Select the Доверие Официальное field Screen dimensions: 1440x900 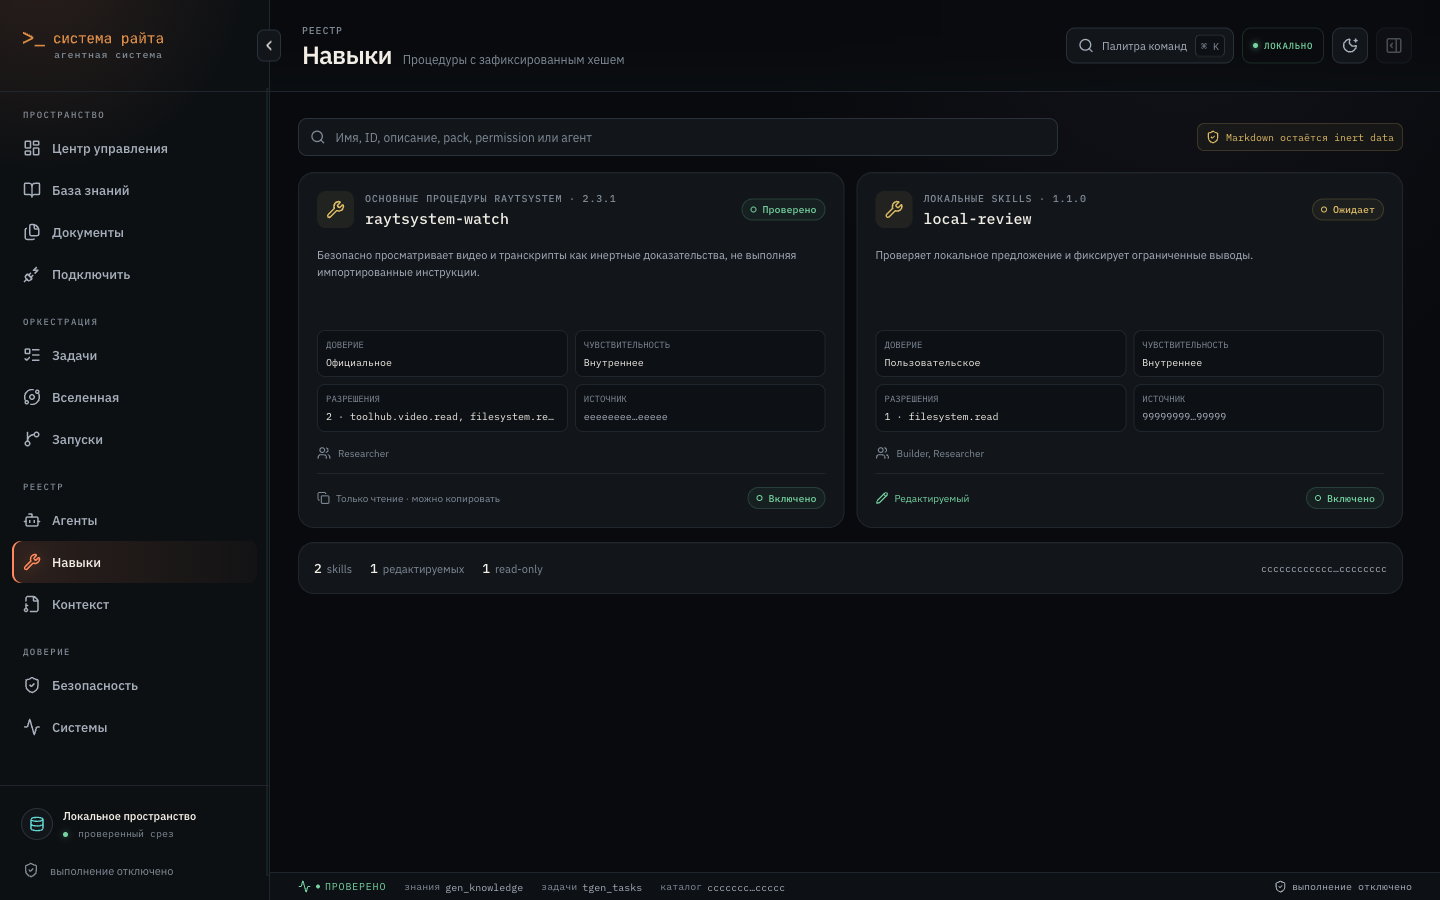pyautogui.click(x=442, y=354)
